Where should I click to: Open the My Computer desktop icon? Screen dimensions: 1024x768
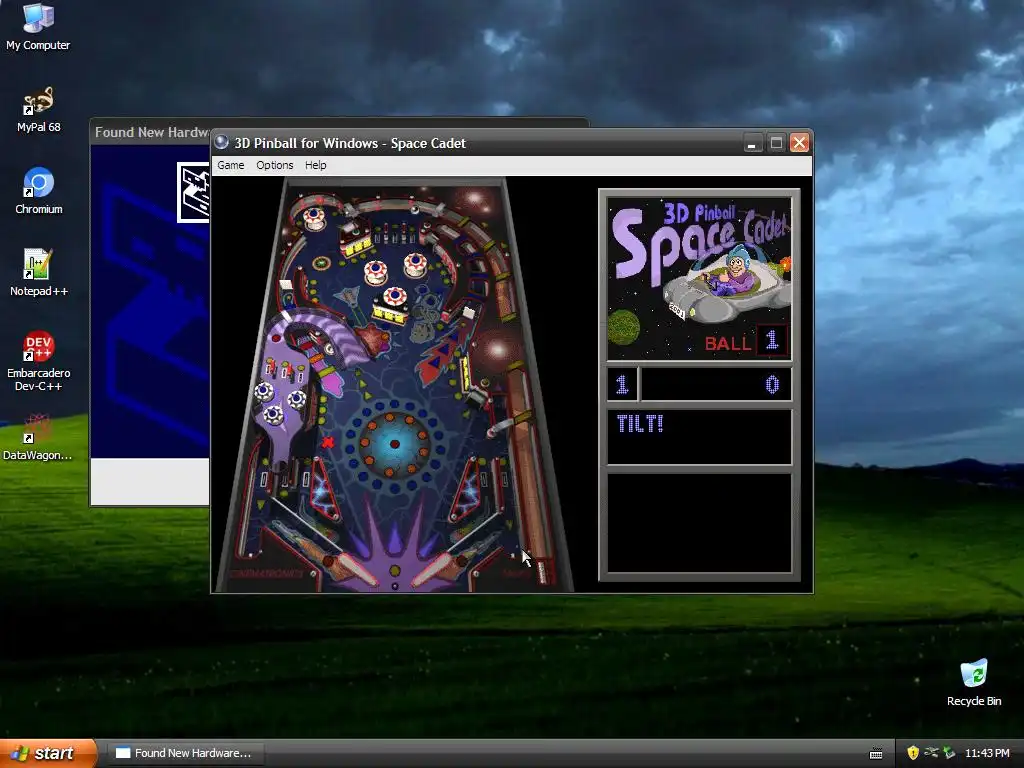click(38, 27)
